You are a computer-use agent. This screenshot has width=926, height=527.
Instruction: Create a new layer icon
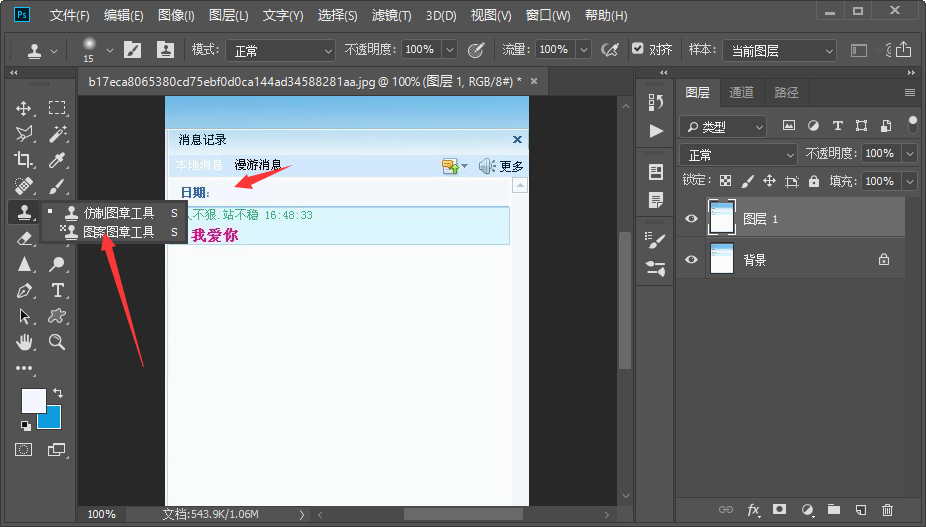coord(861,509)
